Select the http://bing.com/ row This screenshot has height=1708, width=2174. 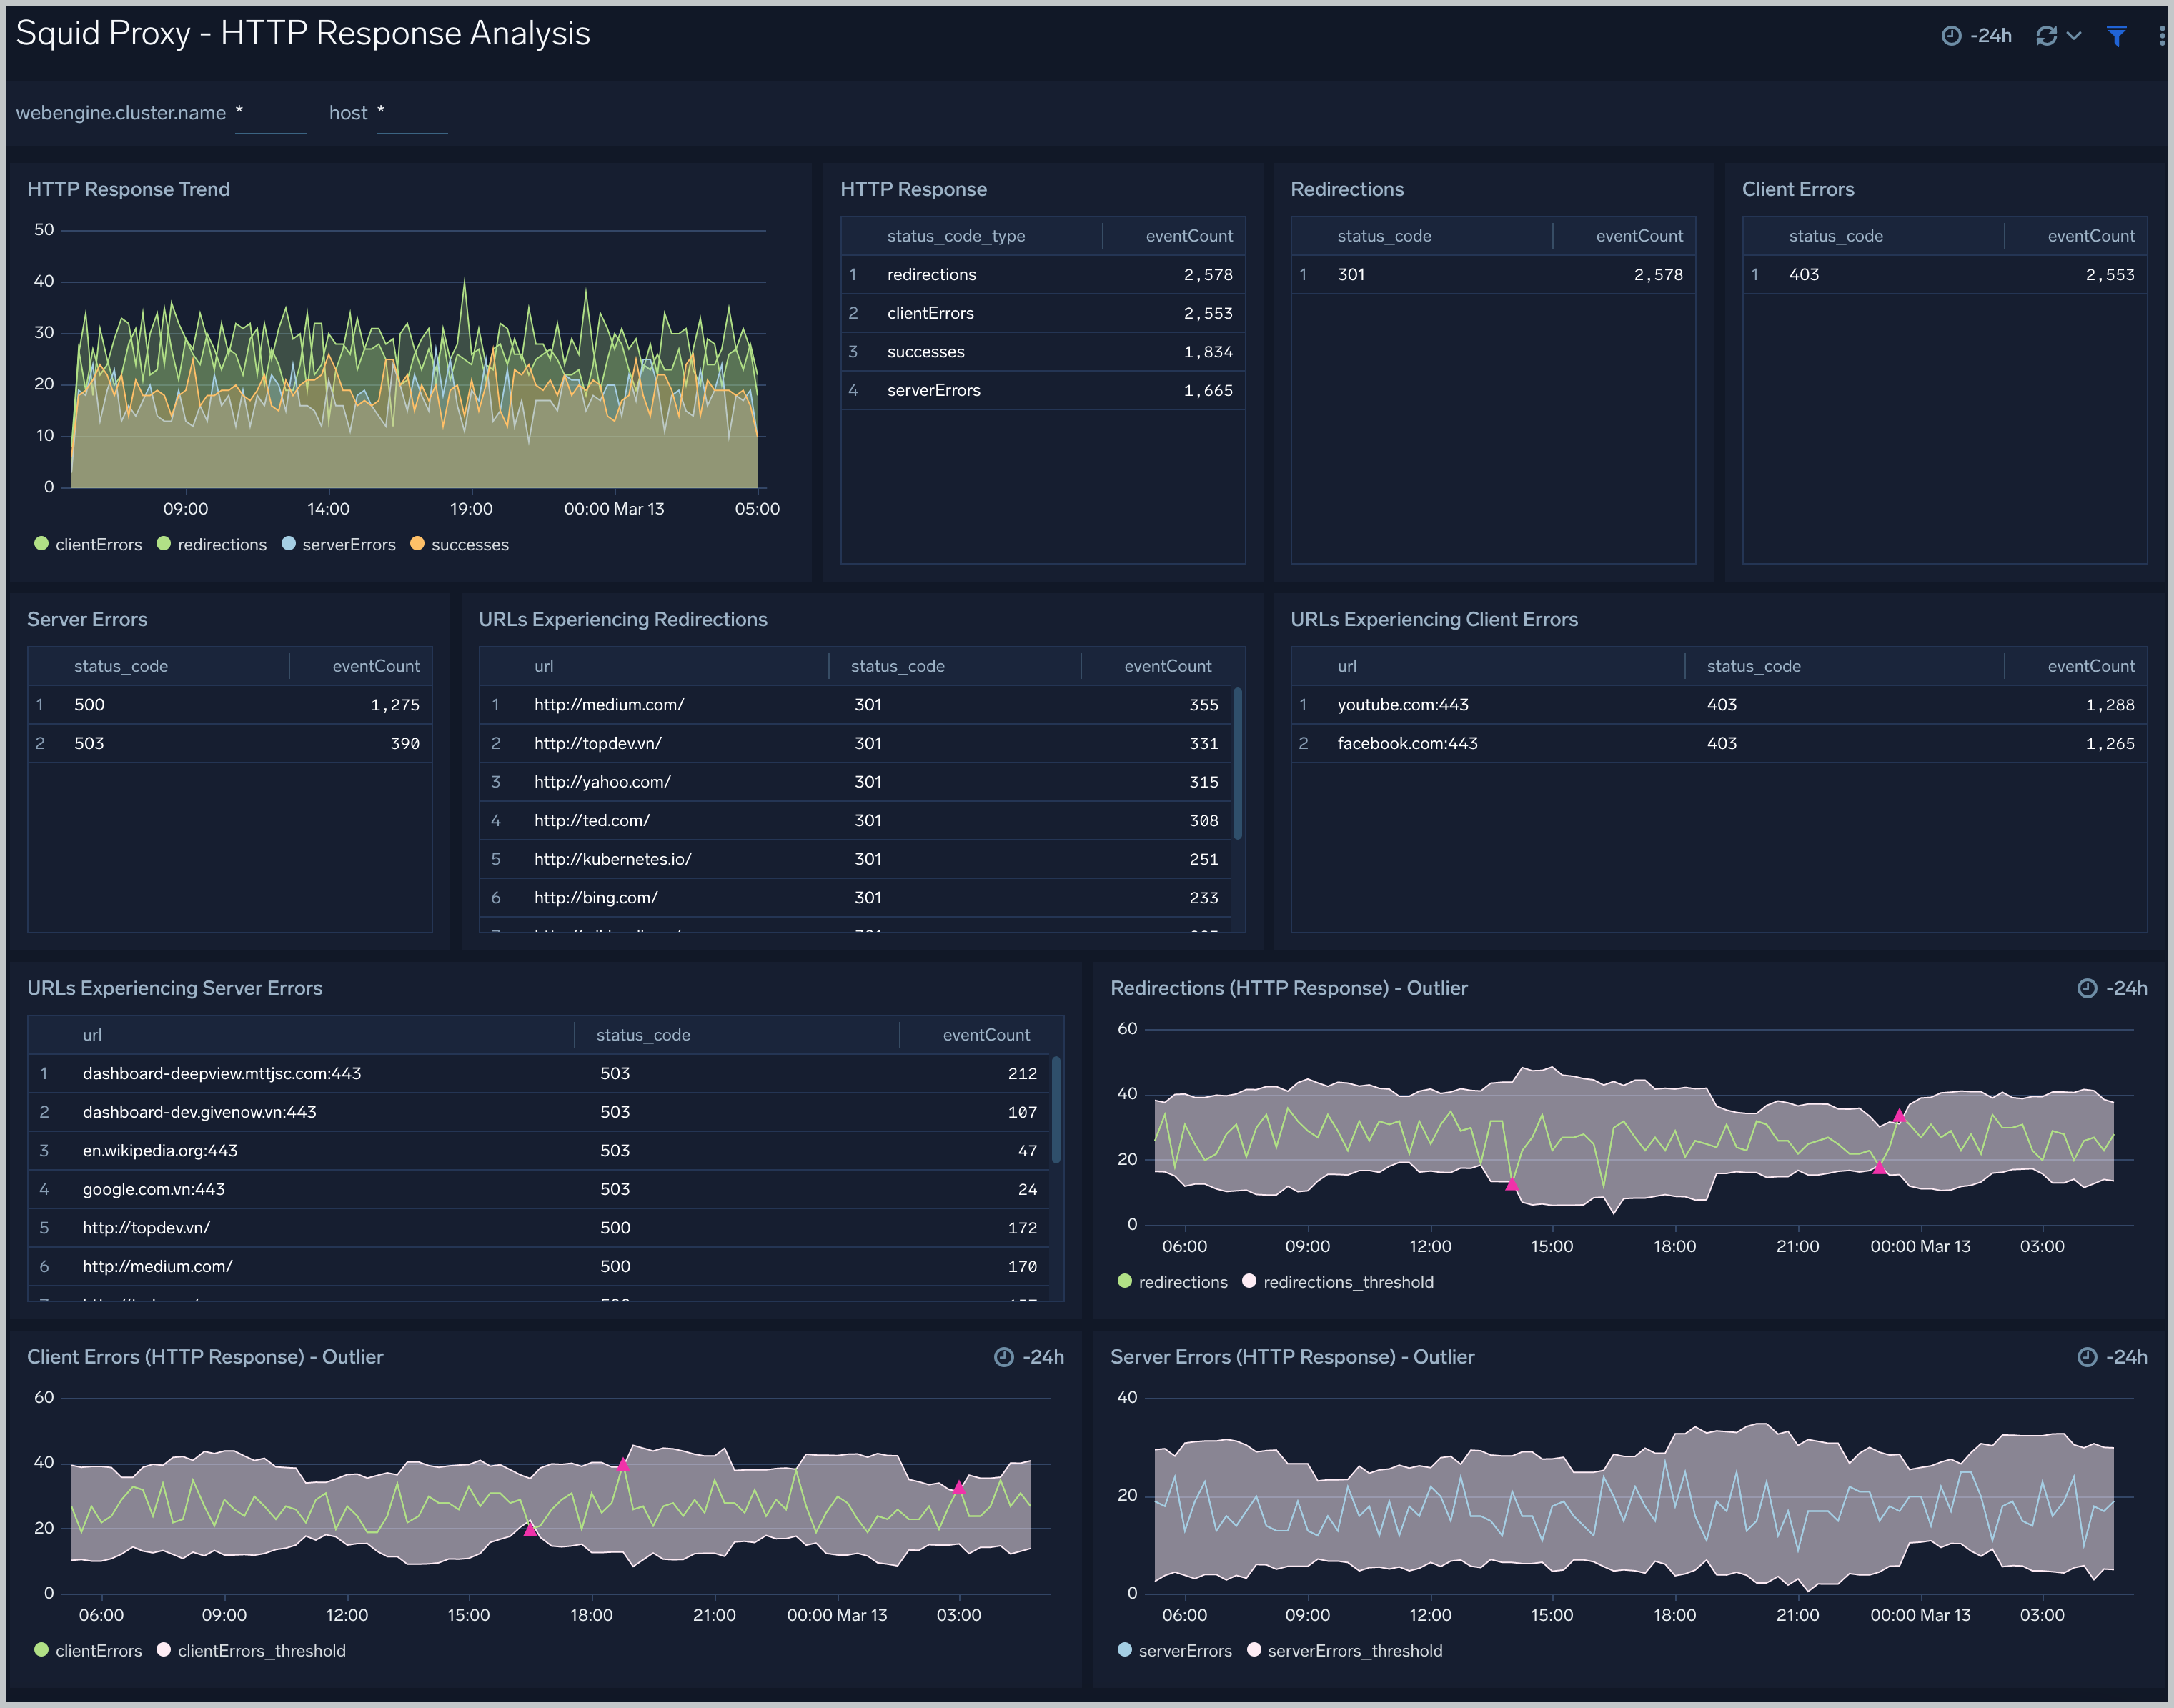(856, 898)
